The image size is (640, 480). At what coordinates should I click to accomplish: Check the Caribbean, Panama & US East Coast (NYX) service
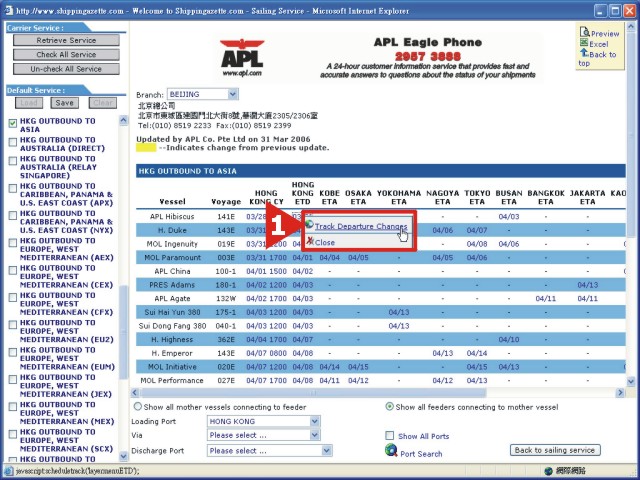(x=13, y=215)
